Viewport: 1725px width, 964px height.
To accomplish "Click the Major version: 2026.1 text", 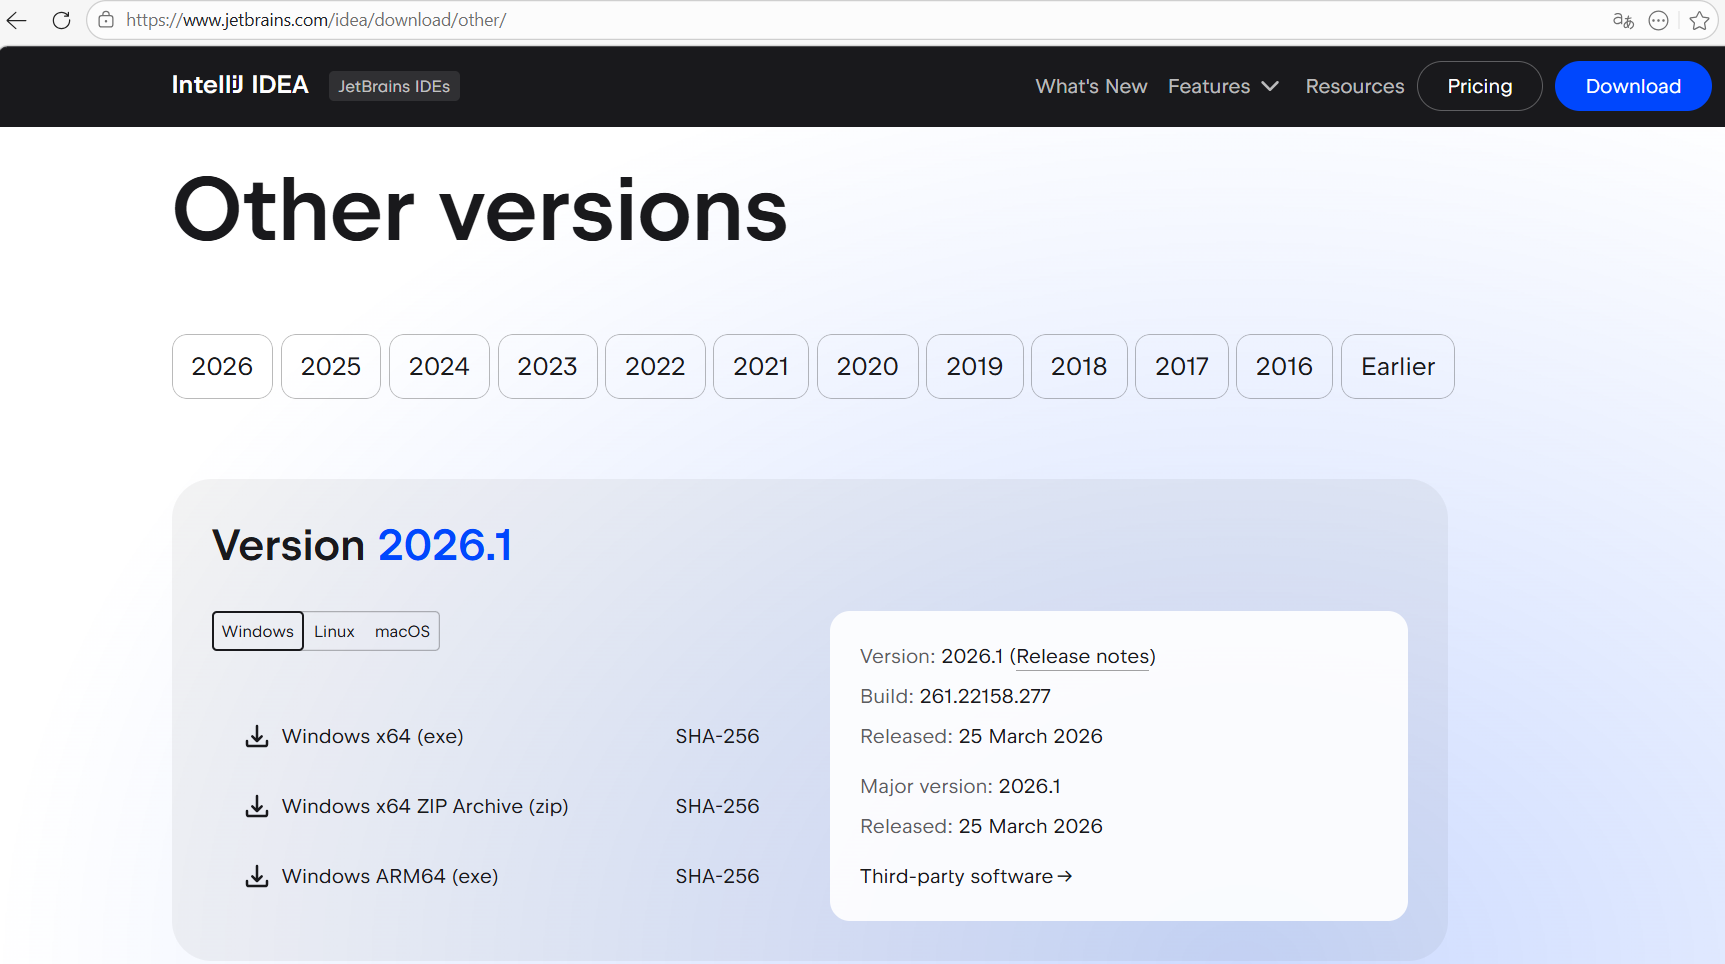I will [960, 786].
